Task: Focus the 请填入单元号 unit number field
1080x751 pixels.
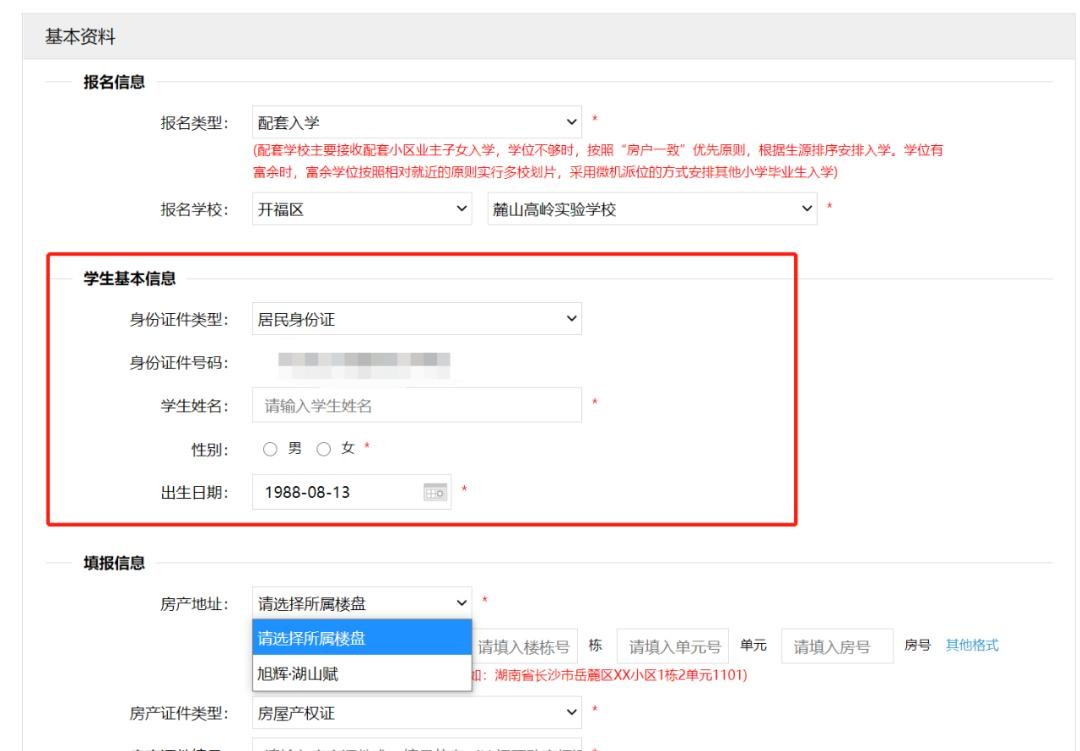Action: [x=674, y=647]
